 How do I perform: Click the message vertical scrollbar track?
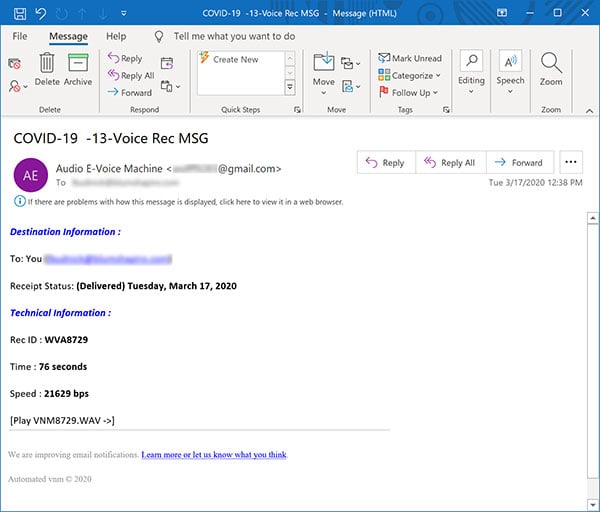click(x=593, y=361)
